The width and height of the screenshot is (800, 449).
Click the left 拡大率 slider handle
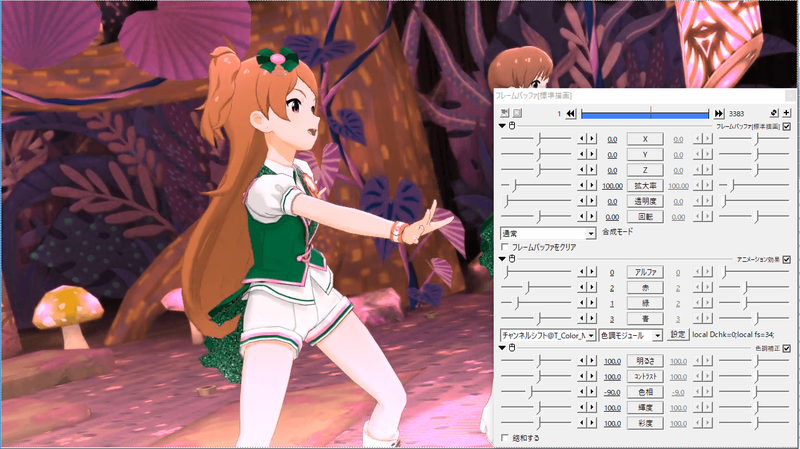(515, 186)
